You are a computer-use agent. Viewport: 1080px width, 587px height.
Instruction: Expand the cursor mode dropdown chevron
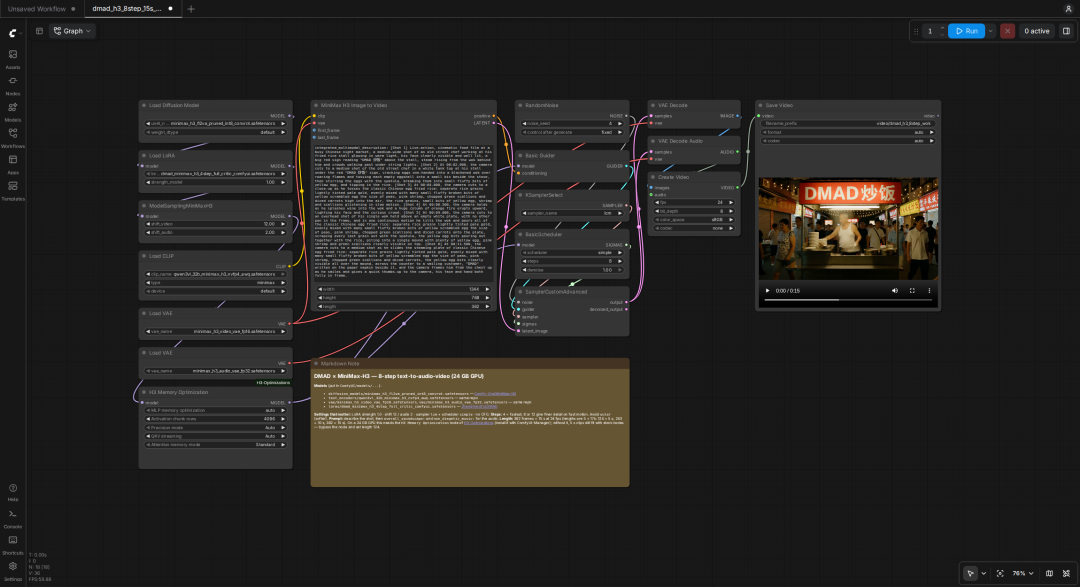pos(984,573)
